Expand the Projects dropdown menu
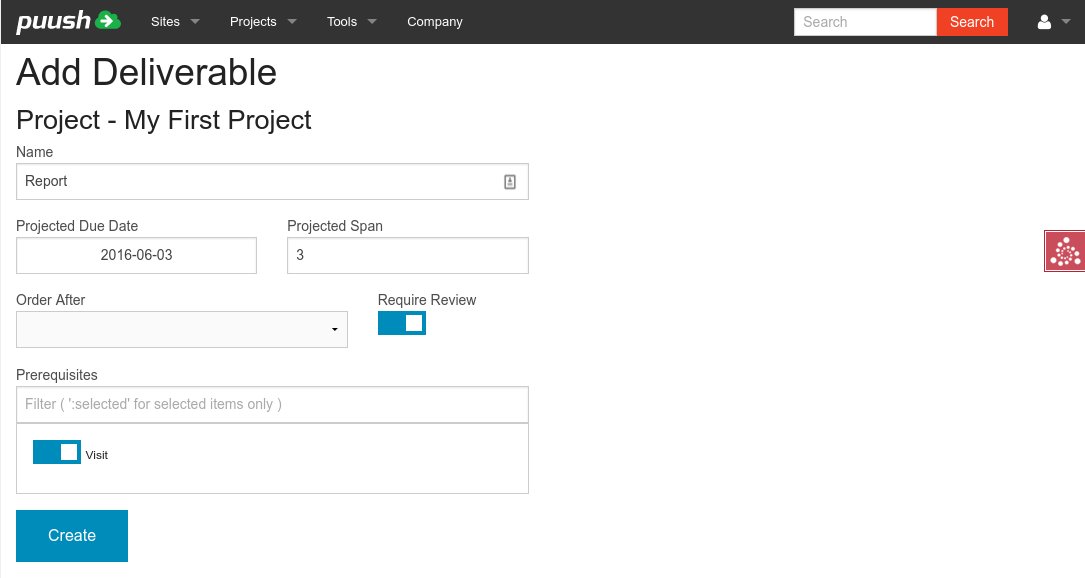1085x578 pixels. point(263,22)
